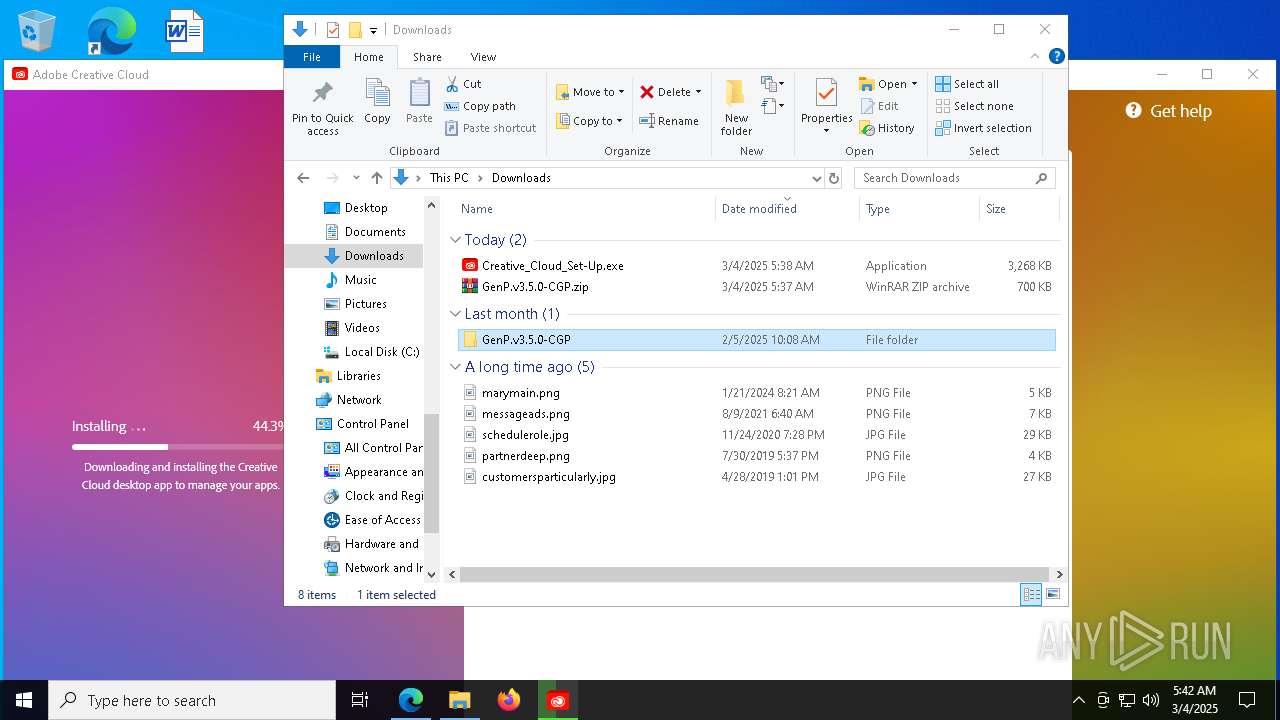Click Cut in Clipboard group
The image size is (1280, 720).
463,84
